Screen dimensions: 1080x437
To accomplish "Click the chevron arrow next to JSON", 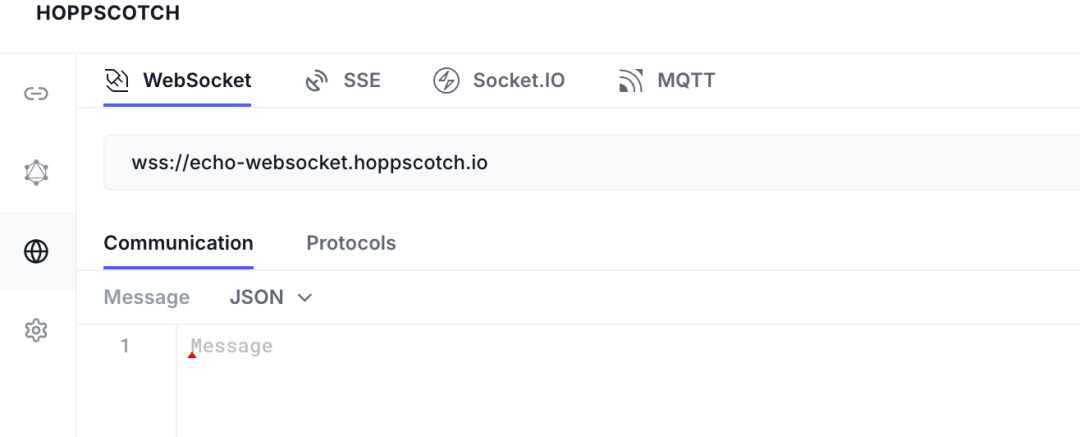I will pyautogui.click(x=305, y=297).
